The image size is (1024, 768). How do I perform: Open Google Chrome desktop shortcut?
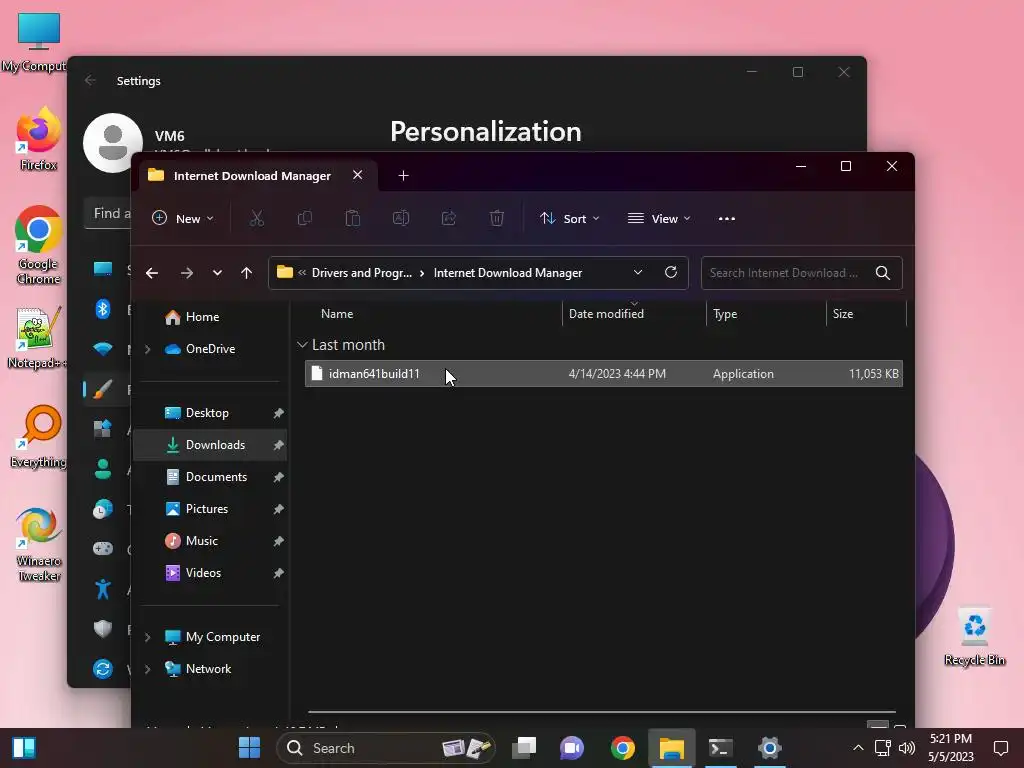pyautogui.click(x=38, y=246)
